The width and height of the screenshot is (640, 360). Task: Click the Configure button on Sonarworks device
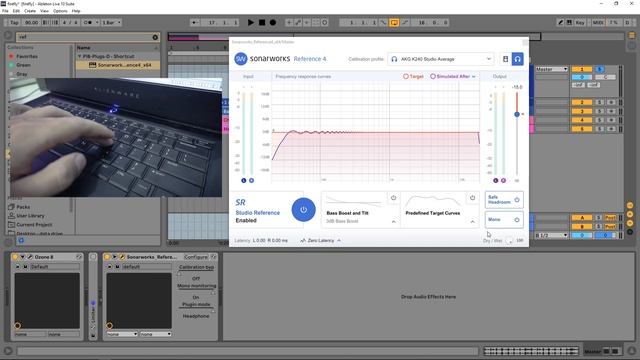[x=196, y=257]
